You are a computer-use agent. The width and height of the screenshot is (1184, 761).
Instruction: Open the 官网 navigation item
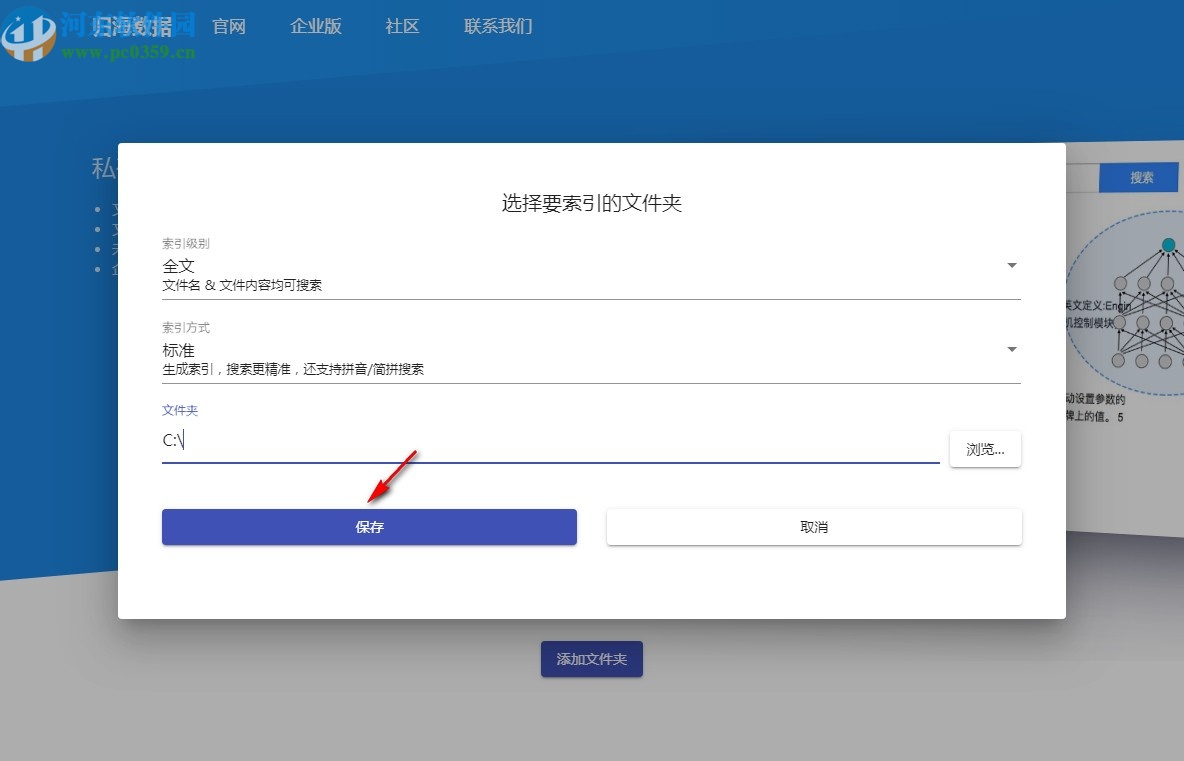(x=229, y=26)
